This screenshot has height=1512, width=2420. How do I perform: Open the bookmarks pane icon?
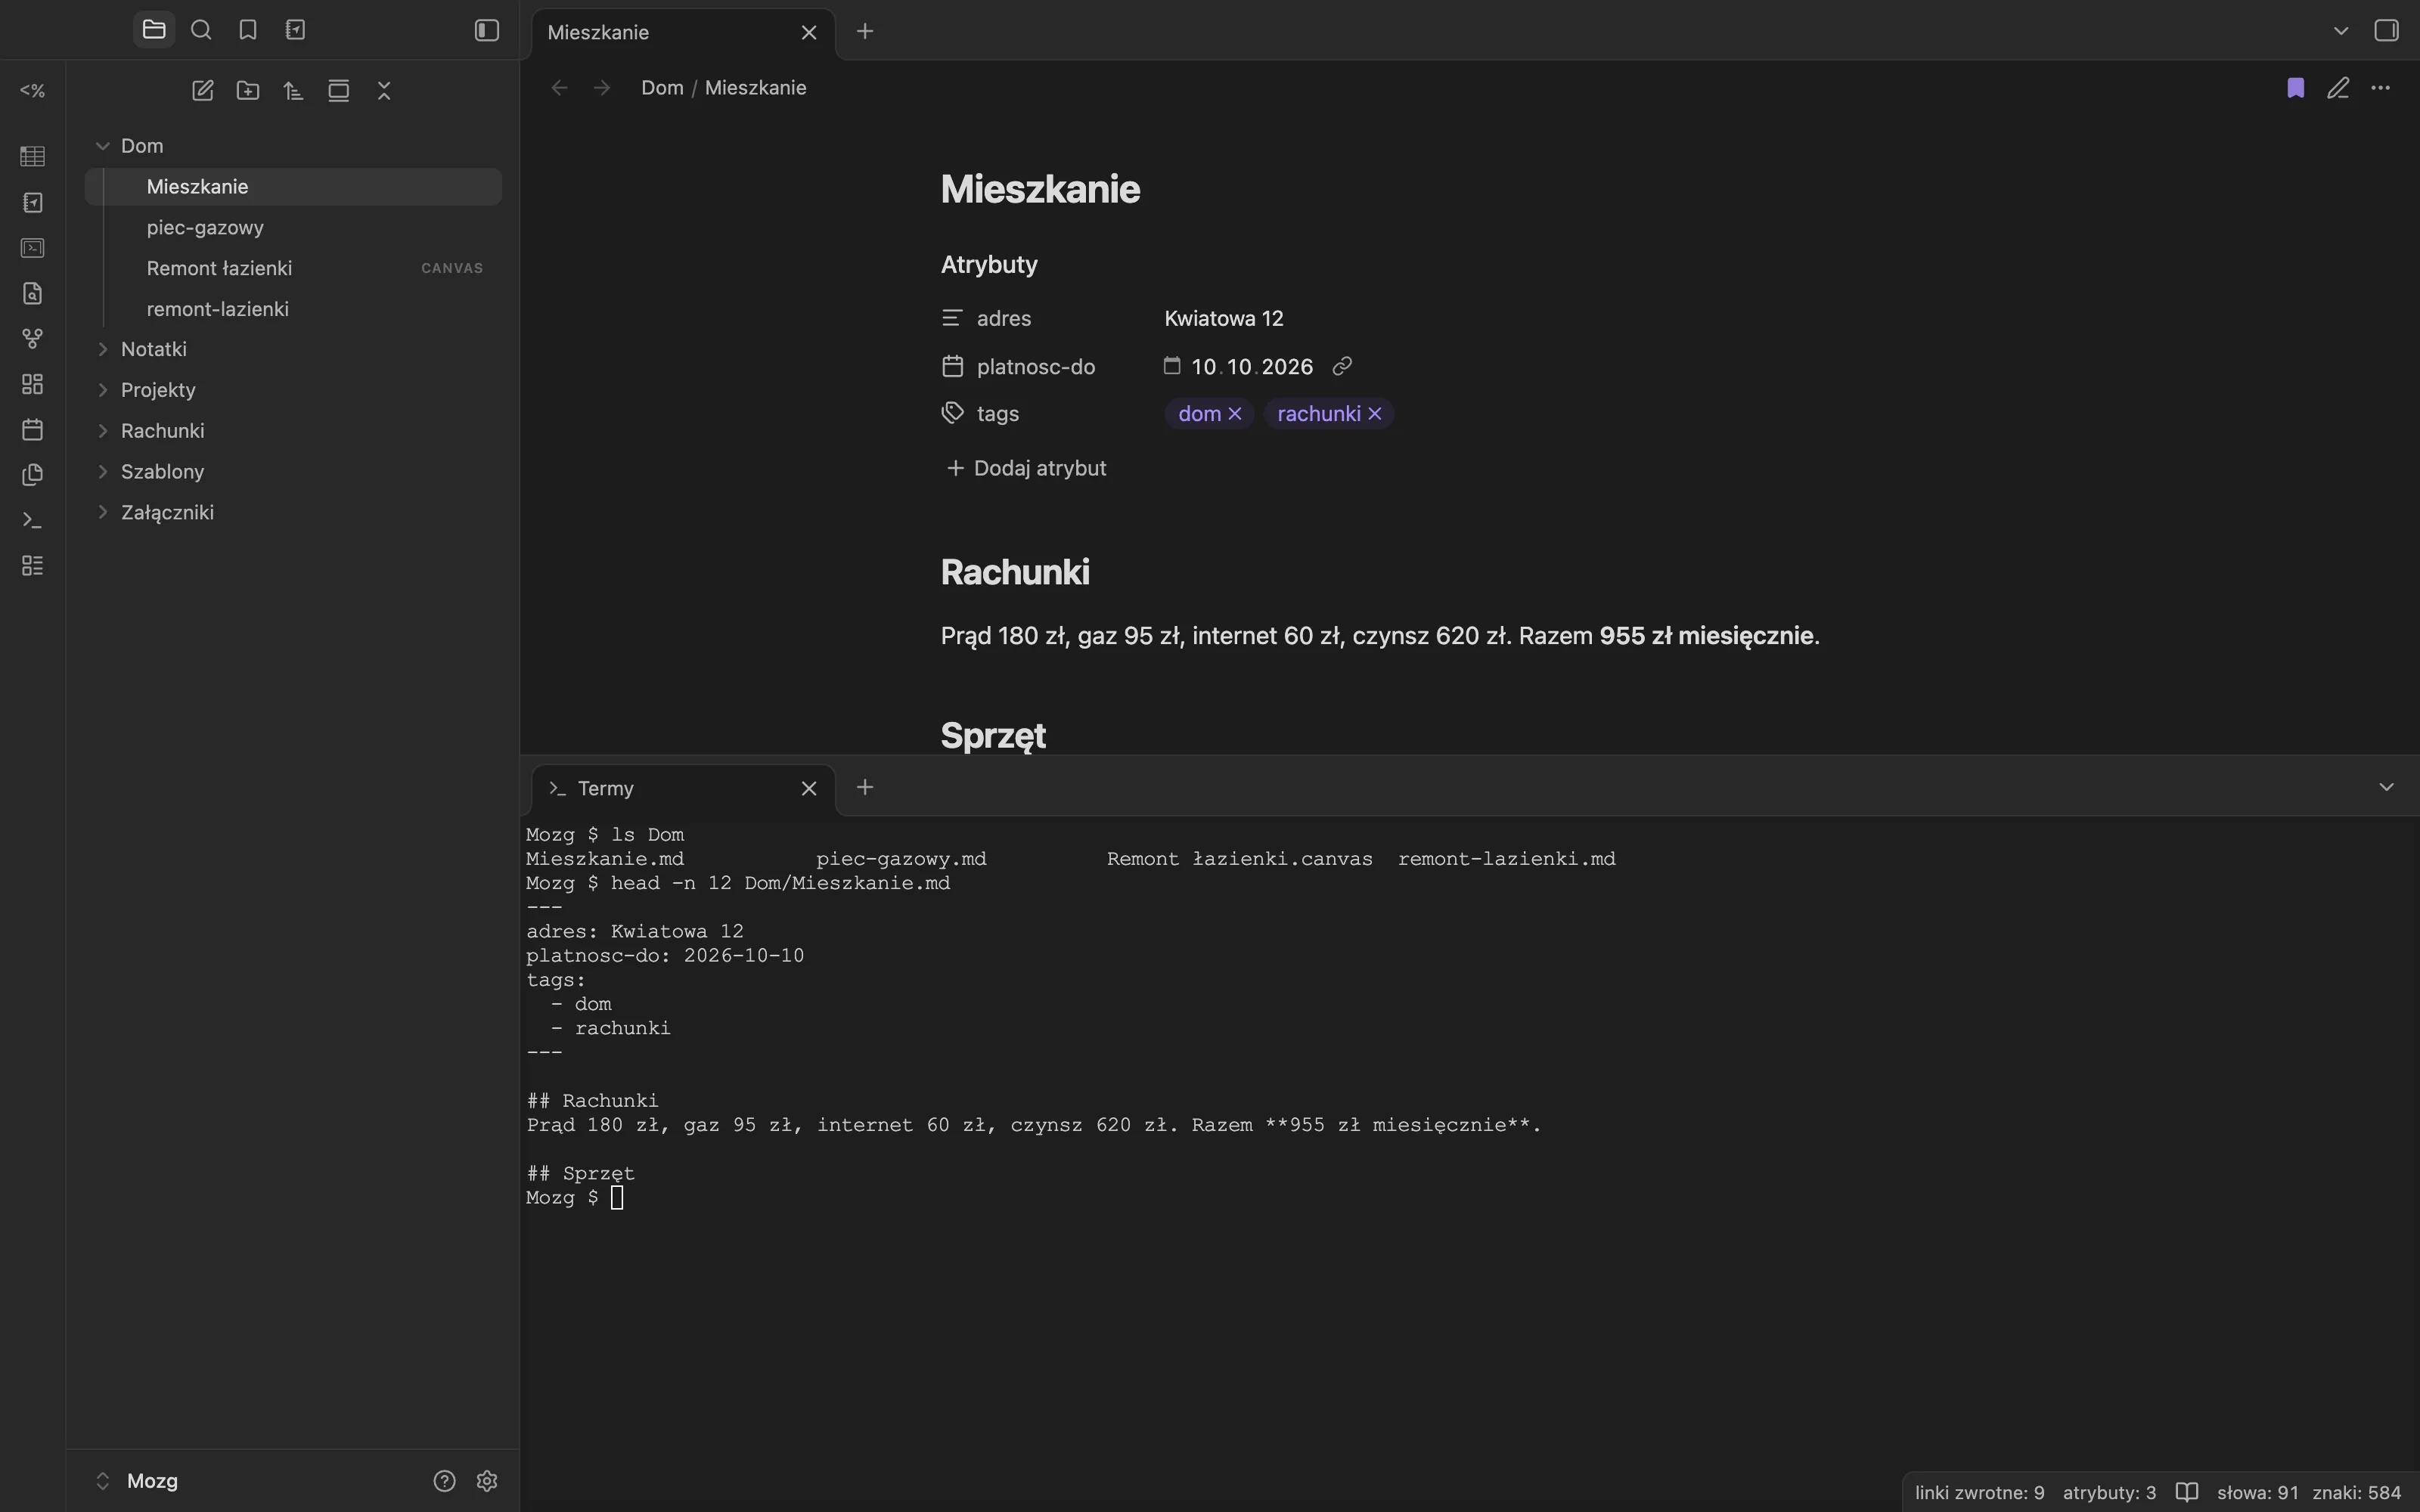(x=248, y=30)
